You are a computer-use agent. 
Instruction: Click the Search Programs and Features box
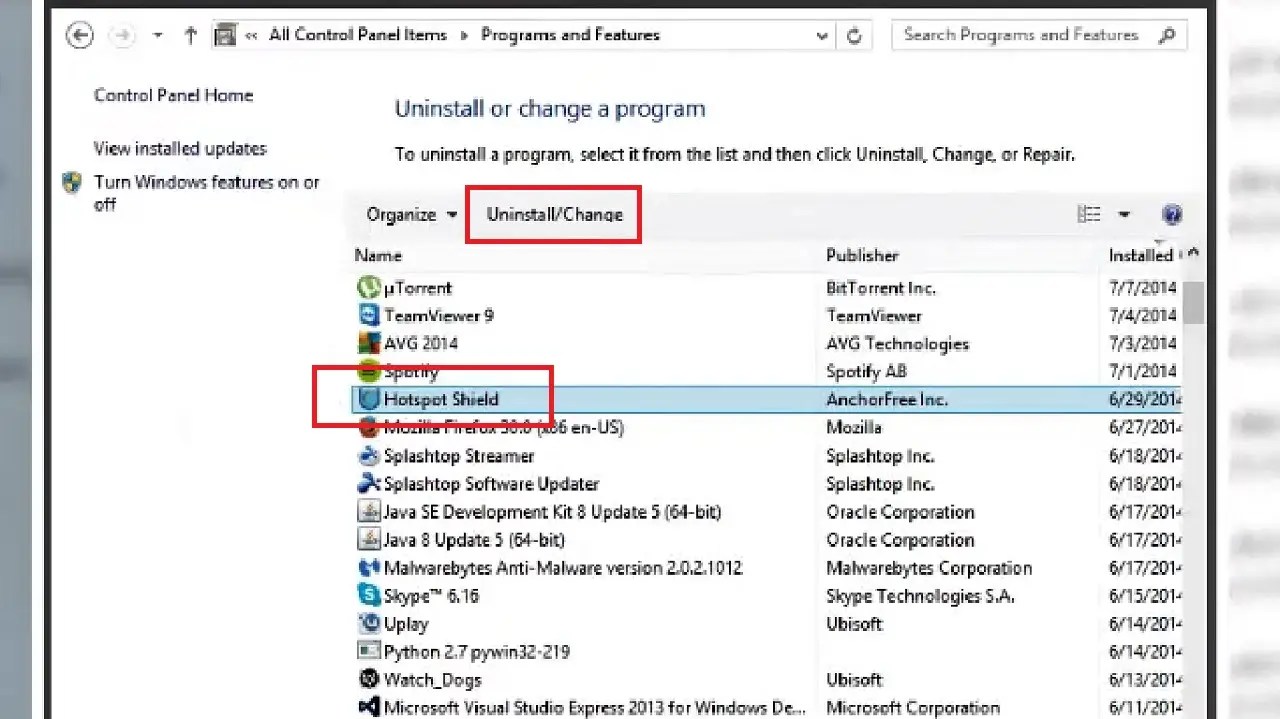pos(1038,35)
